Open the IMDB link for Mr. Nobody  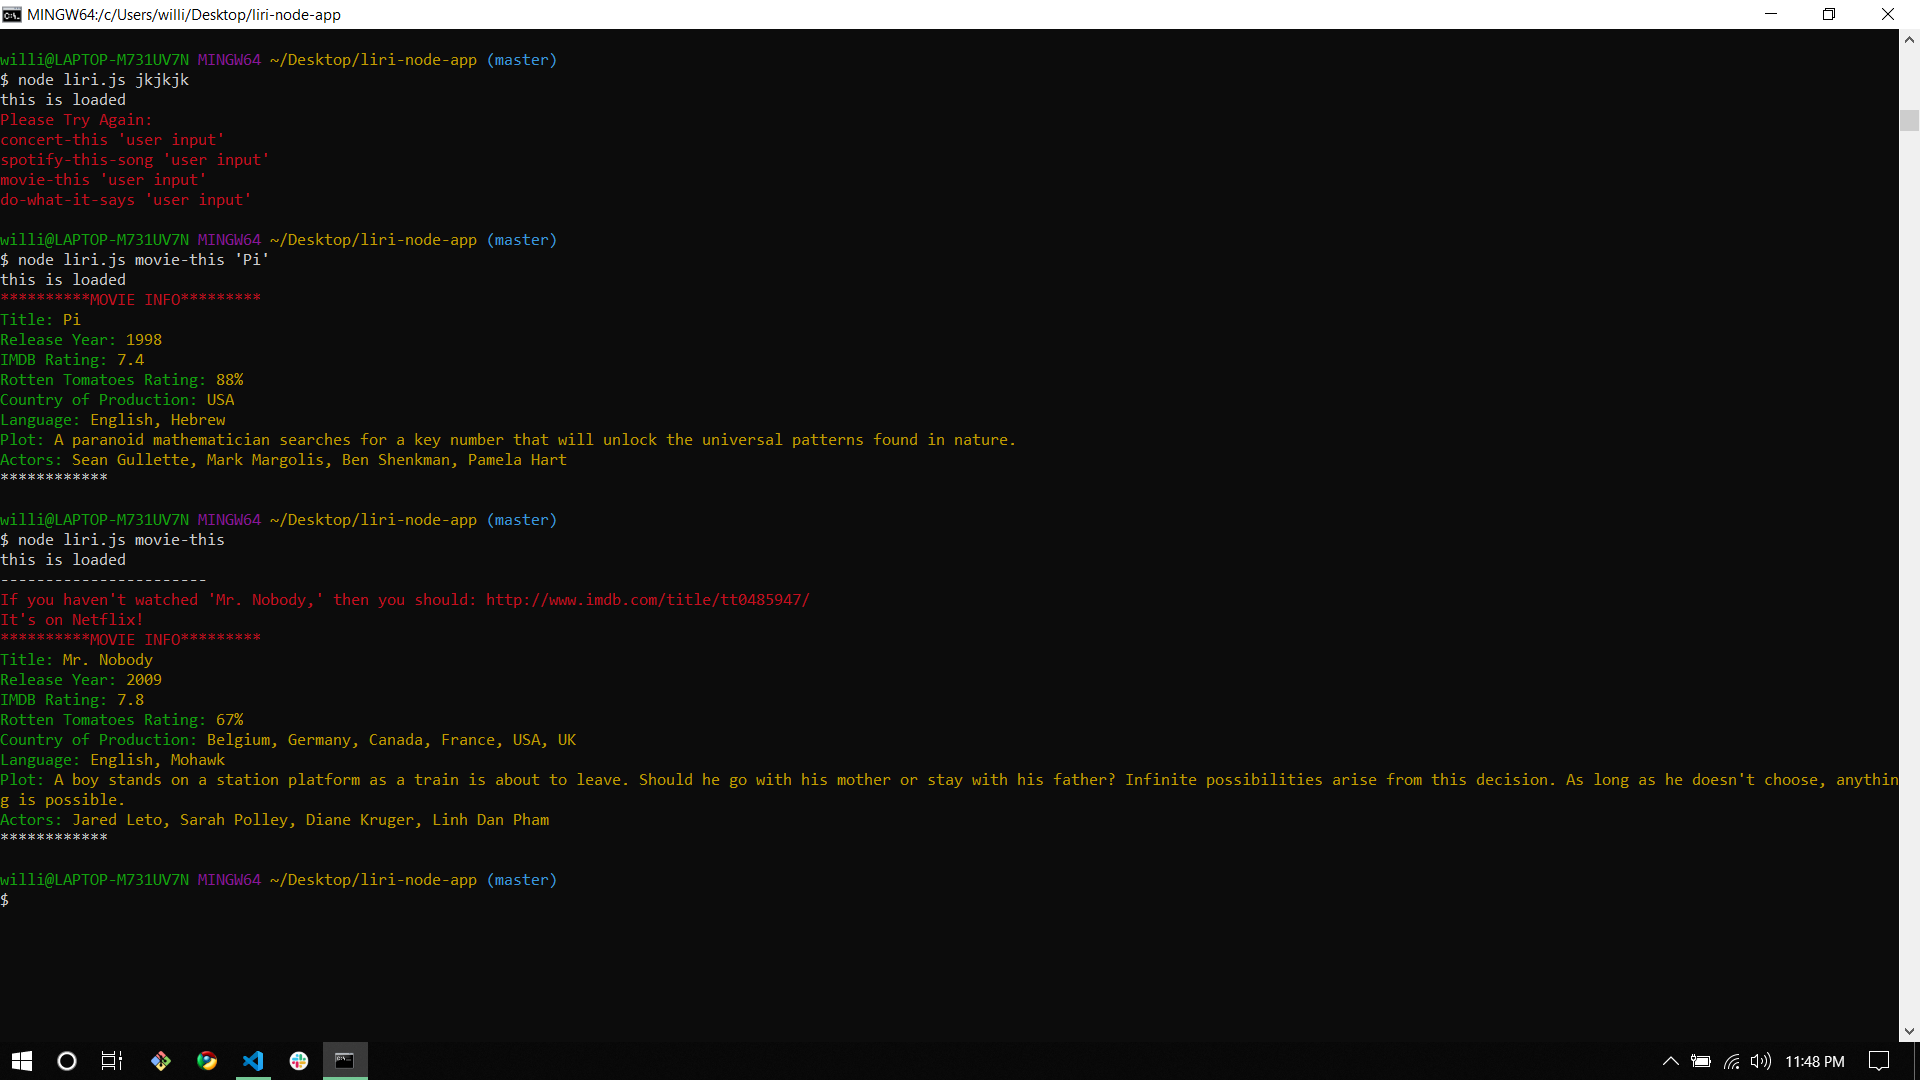(x=646, y=599)
